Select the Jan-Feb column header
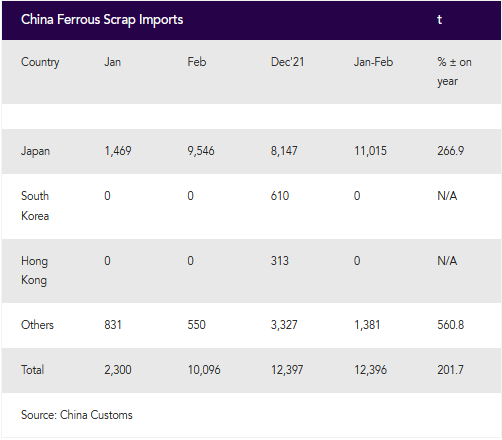The width and height of the screenshot is (502, 440). click(x=373, y=62)
